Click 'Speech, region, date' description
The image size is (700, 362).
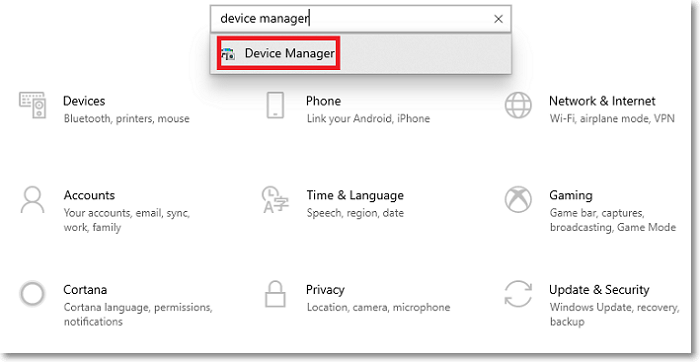[x=355, y=213]
